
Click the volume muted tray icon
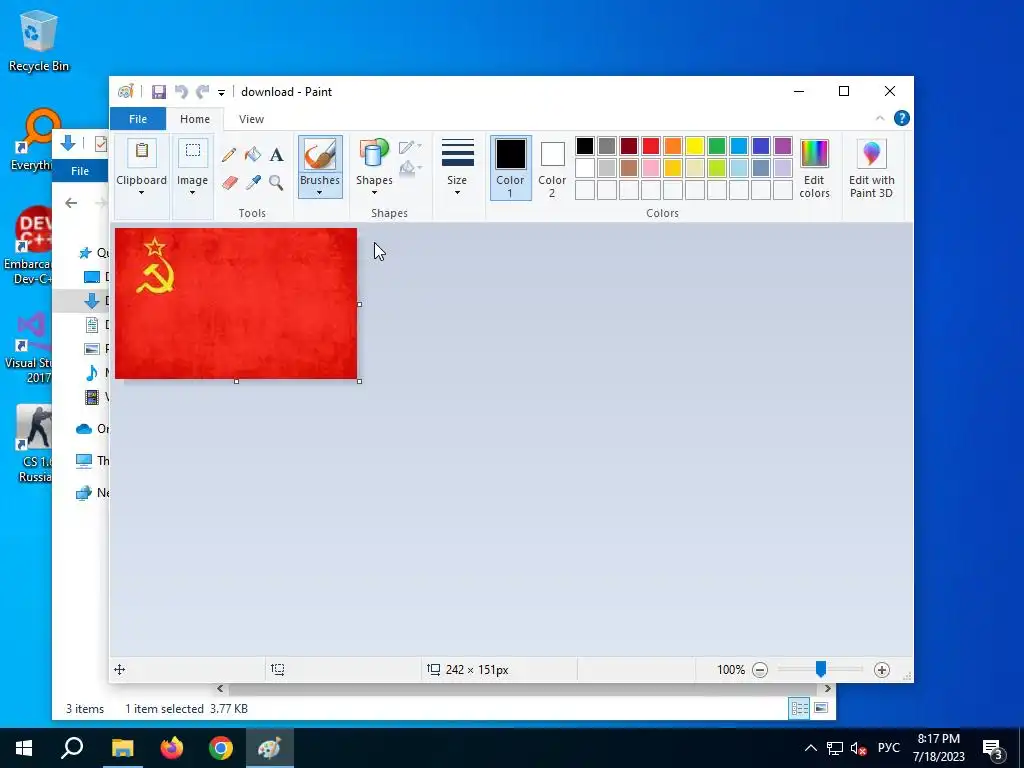[858, 748]
